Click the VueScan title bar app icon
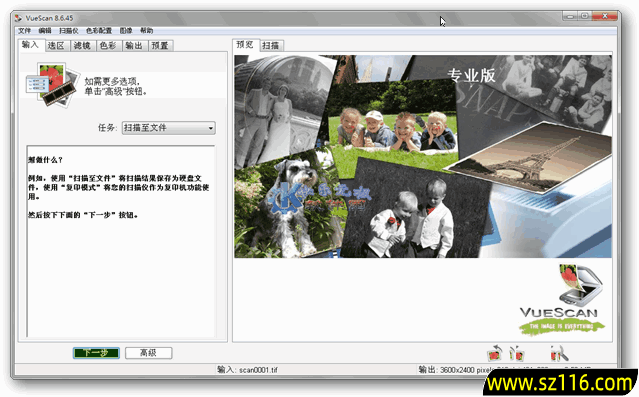Image resolution: width=639 pixels, height=397 pixels. (x=18, y=18)
